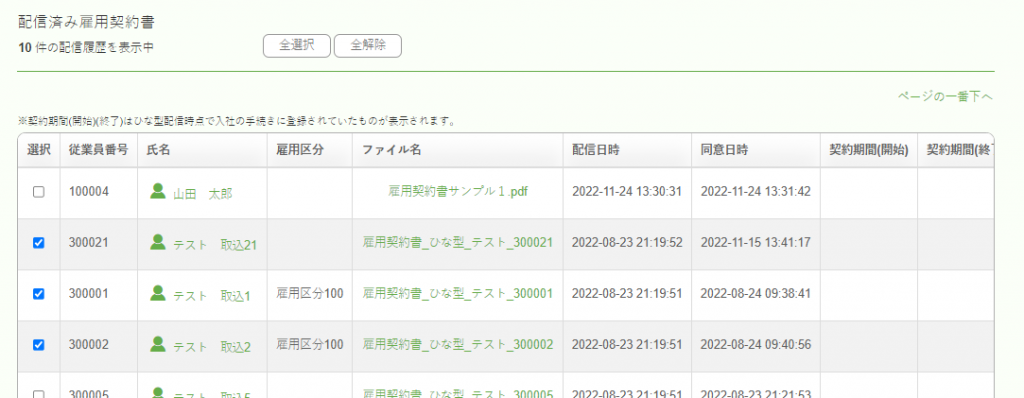Click consent time 2022-08-24 09:40:56
This screenshot has width=1024, height=398.
click(756, 344)
